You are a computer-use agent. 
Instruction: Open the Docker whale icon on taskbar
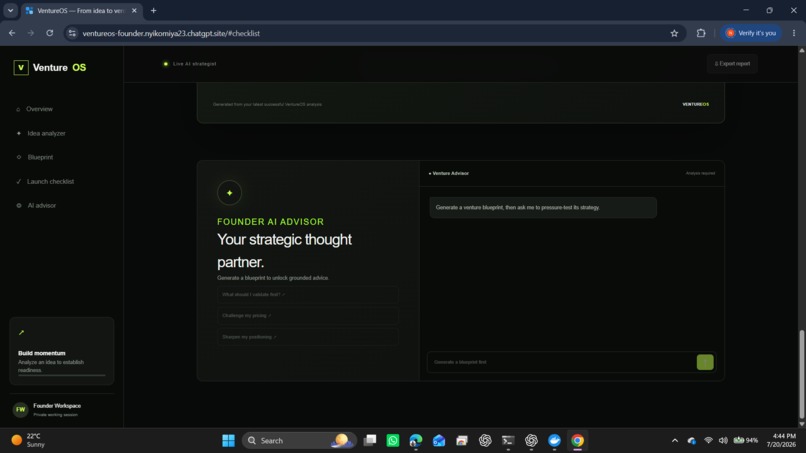click(554, 441)
